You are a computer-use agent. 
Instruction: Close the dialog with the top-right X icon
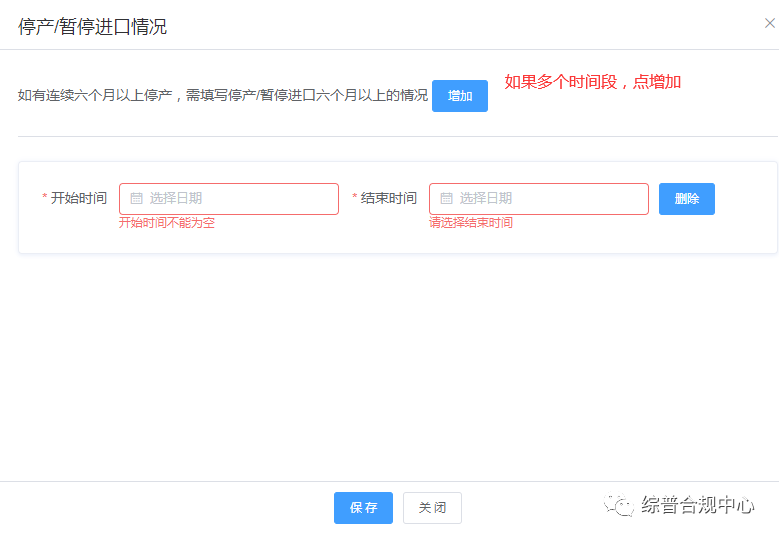(769, 24)
